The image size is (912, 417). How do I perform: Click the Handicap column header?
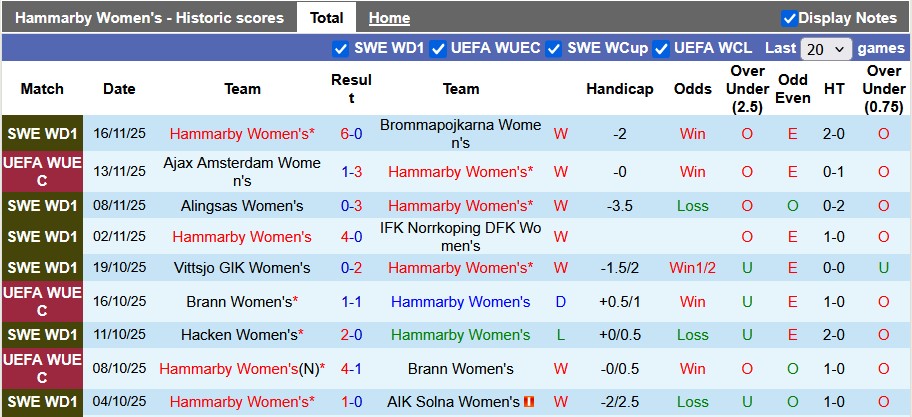(620, 89)
